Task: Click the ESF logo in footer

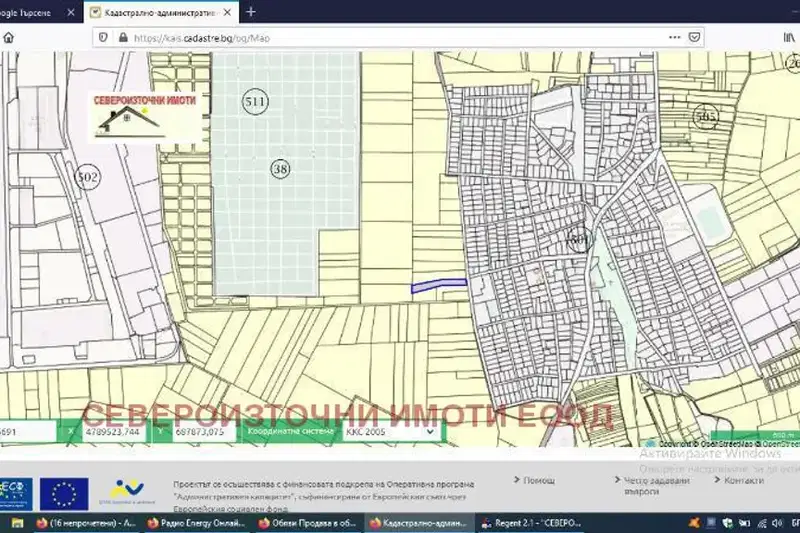Action: click(15, 494)
